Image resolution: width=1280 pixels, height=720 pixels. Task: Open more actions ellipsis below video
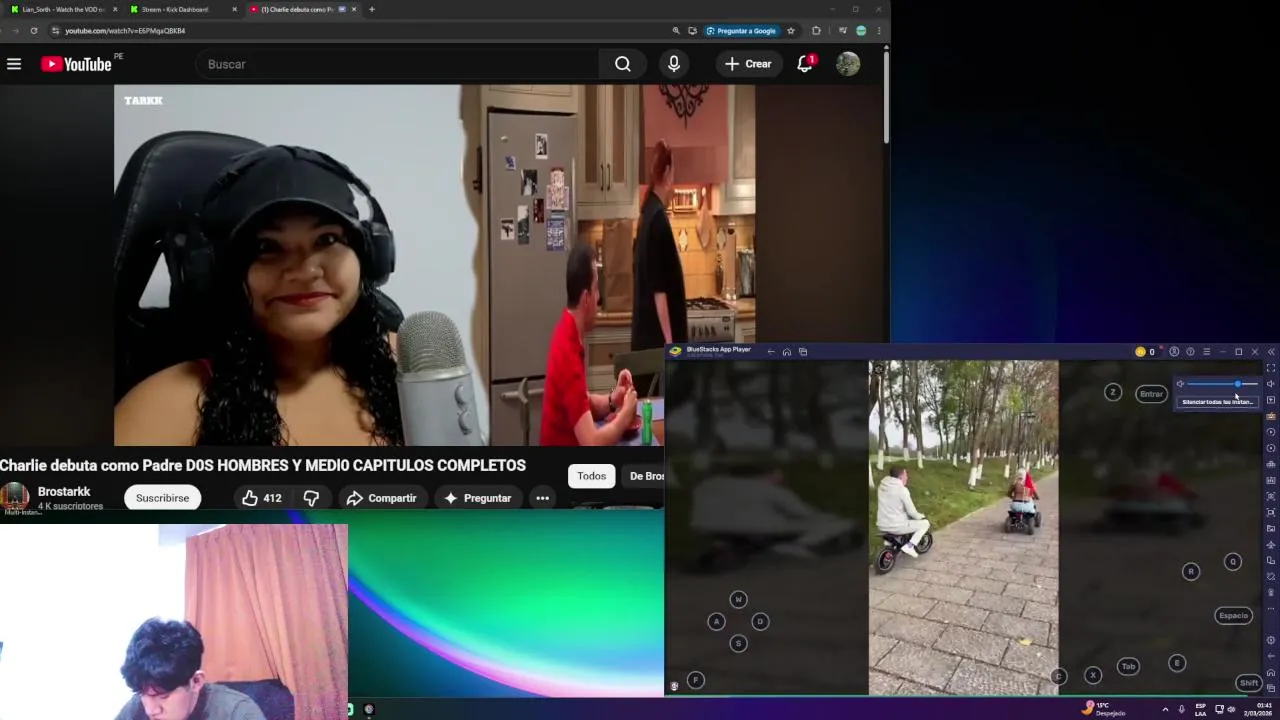click(542, 498)
